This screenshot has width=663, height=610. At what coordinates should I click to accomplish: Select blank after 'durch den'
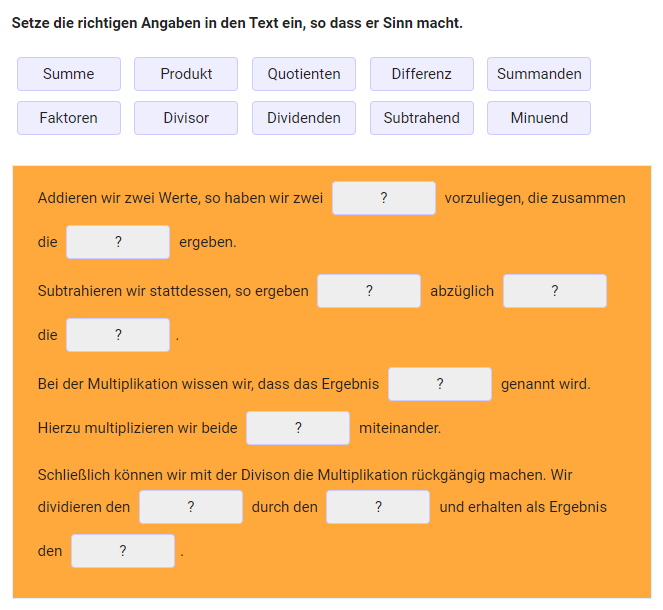point(378,507)
